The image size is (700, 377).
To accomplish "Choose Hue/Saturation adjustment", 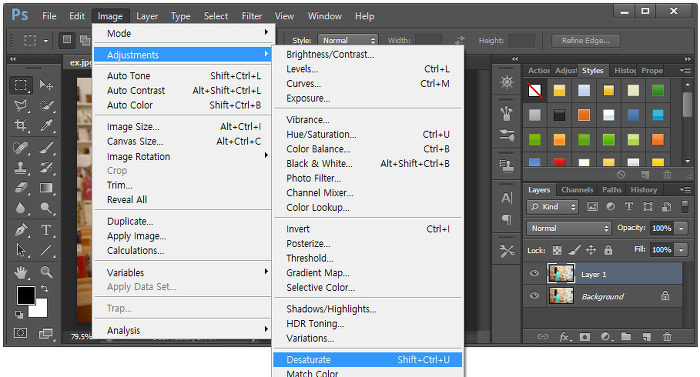I will [368, 134].
